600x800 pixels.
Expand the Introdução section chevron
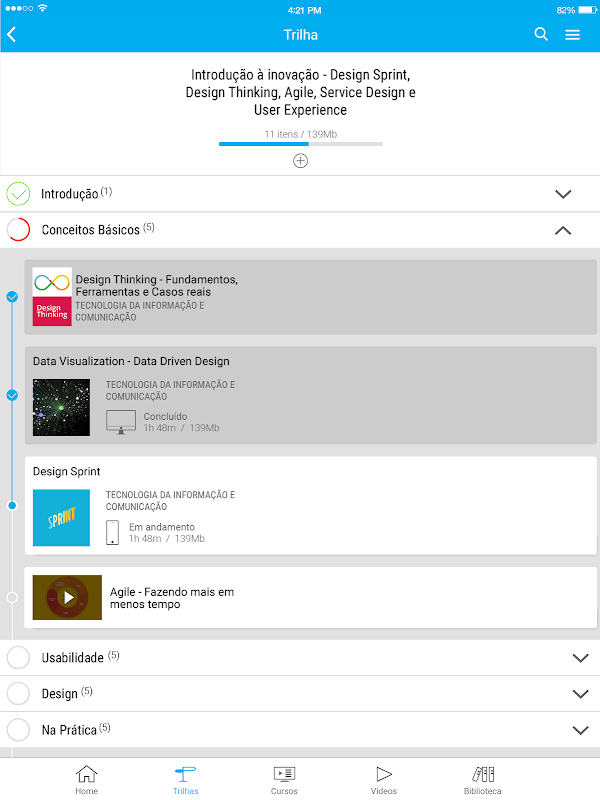click(x=563, y=194)
